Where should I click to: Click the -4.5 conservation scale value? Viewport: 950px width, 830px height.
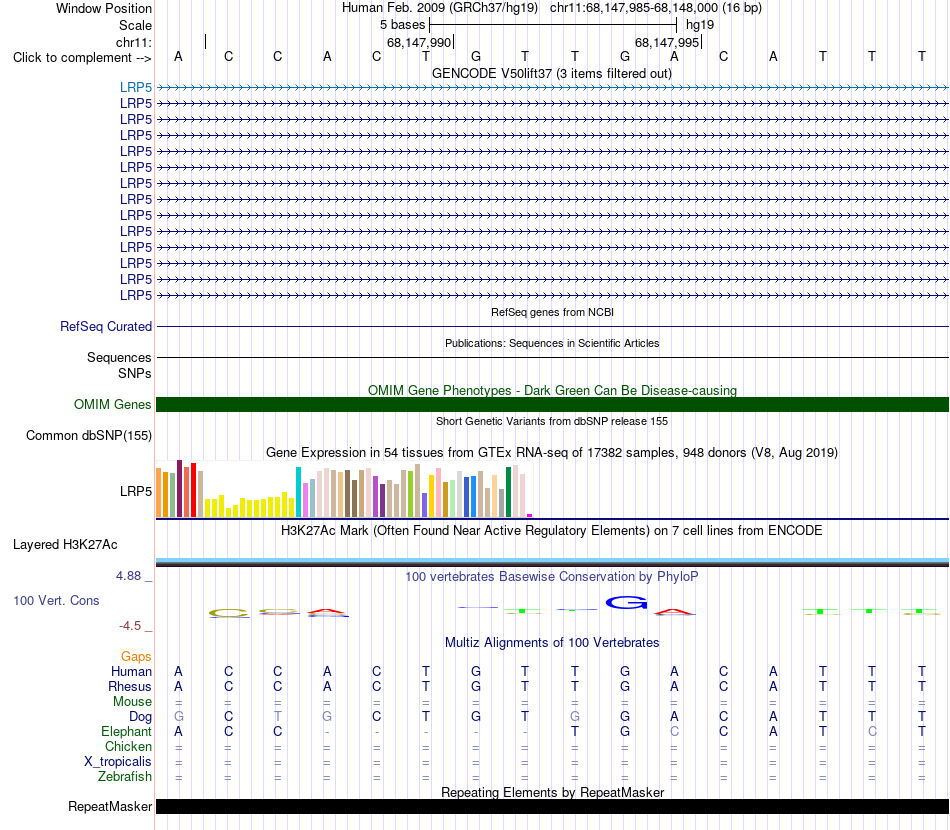[x=130, y=626]
